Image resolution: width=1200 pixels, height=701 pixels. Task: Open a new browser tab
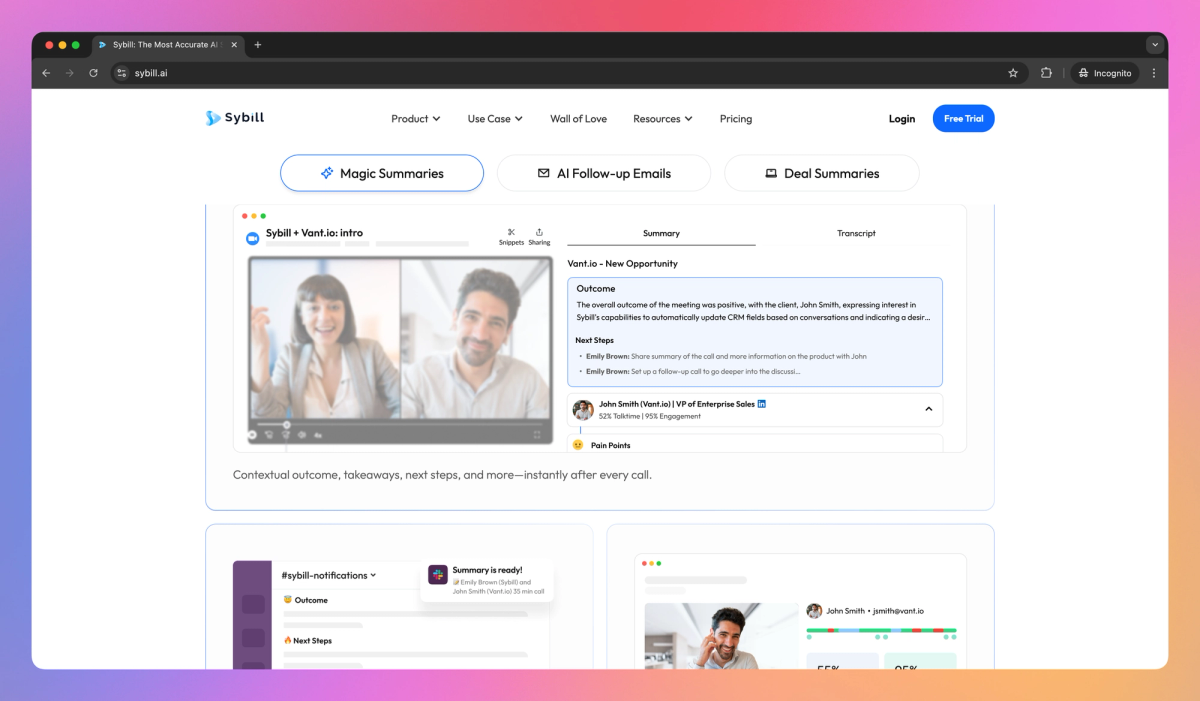pos(258,45)
